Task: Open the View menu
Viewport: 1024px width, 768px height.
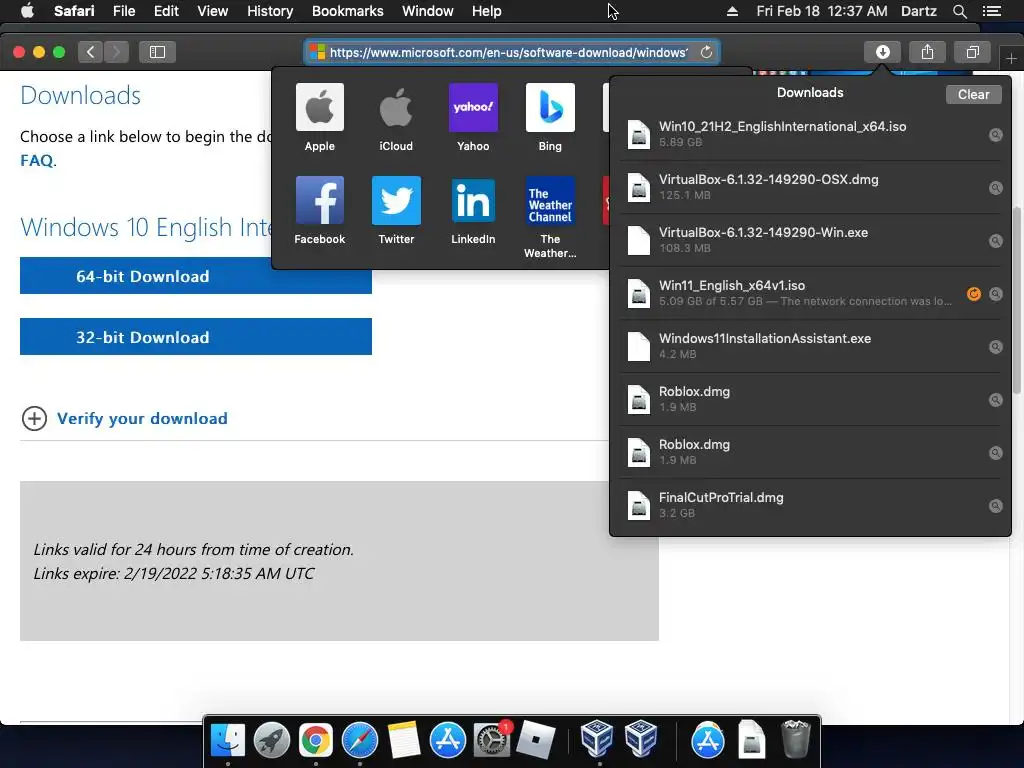Action: click(212, 11)
